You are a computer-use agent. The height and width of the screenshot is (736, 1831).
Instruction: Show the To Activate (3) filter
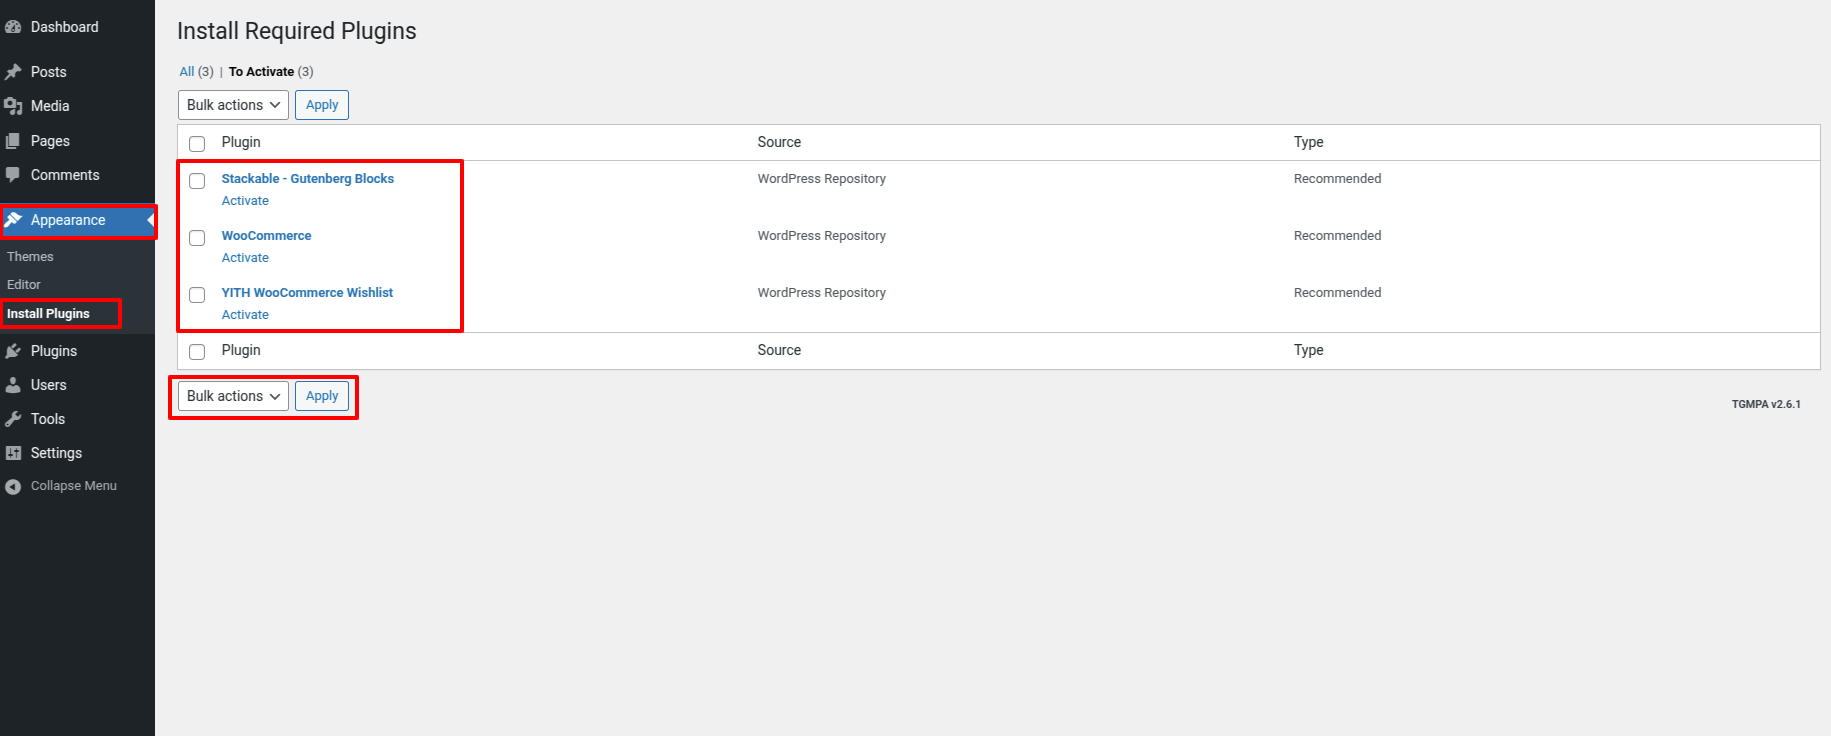[271, 72]
